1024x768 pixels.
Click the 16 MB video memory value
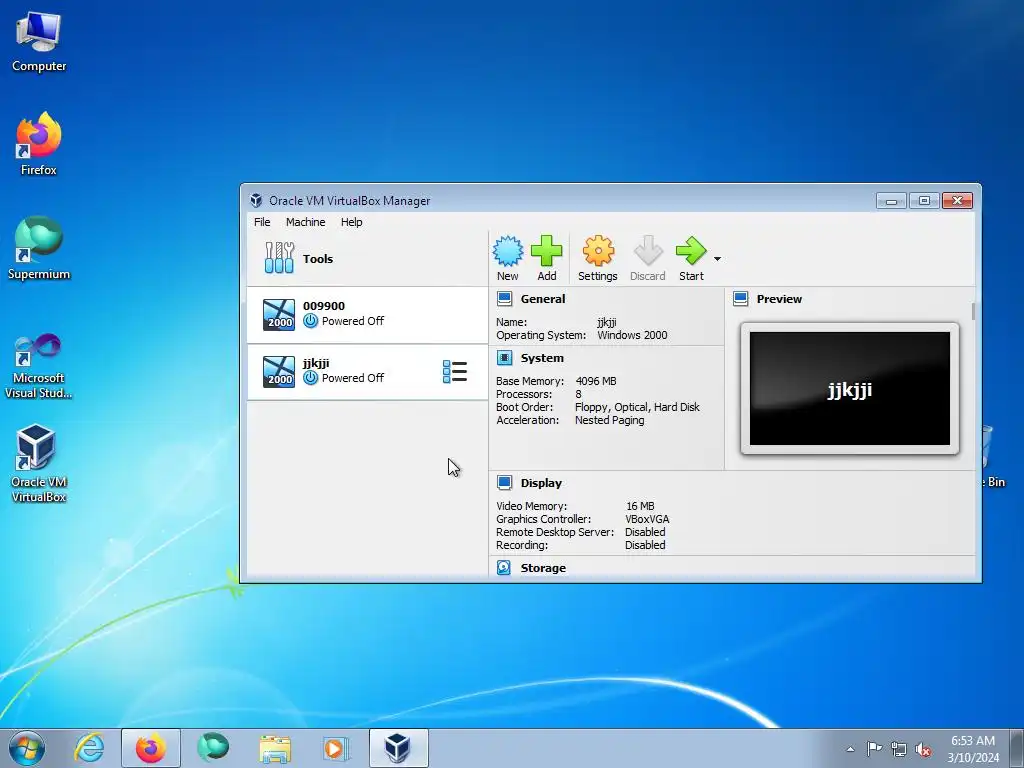pos(640,506)
